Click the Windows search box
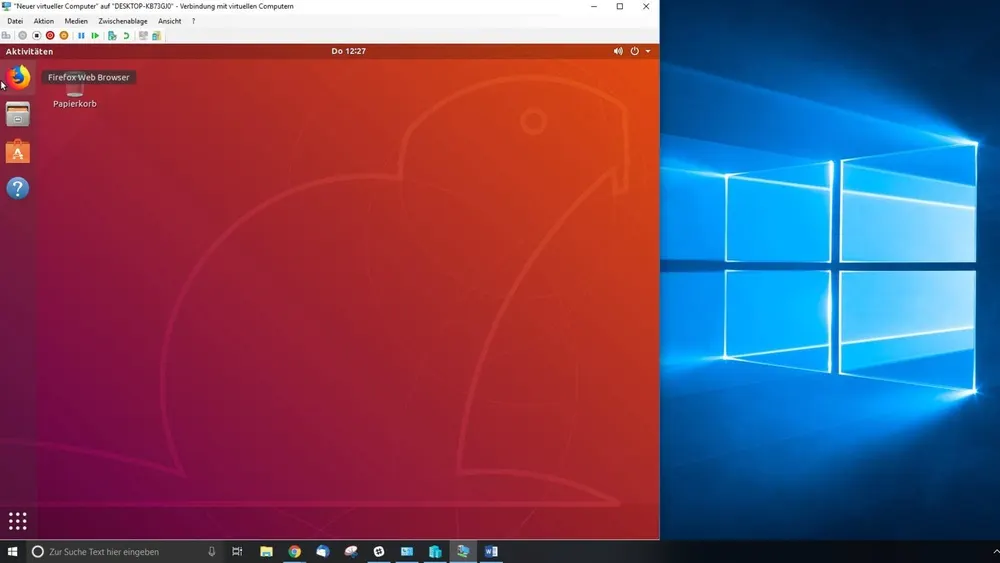The image size is (1000, 563). (124, 552)
